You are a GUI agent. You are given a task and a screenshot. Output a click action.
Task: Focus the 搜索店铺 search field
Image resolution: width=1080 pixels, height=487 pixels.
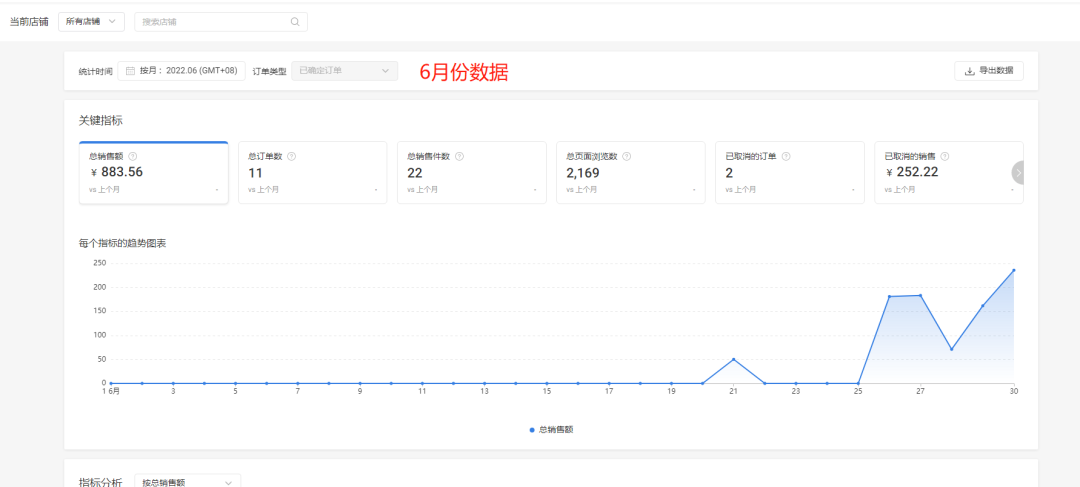point(221,21)
